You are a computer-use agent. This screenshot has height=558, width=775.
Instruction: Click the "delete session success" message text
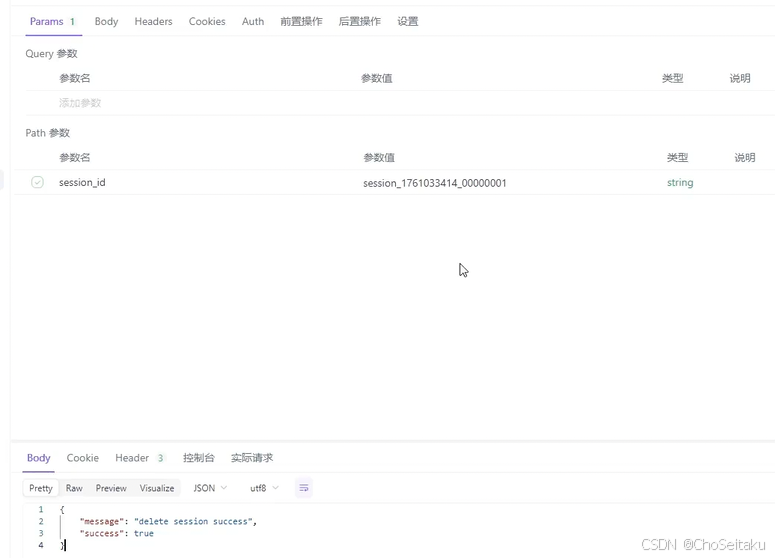193,521
